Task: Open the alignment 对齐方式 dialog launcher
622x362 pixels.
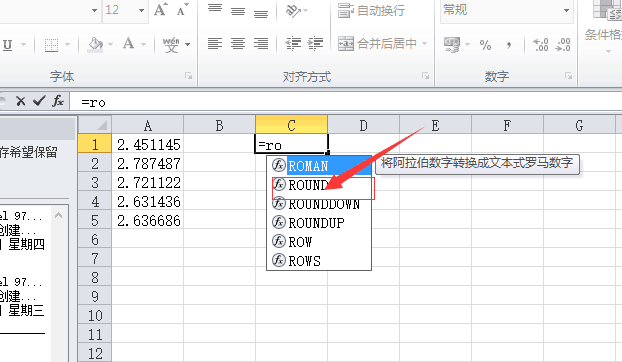Action: click(x=425, y=76)
